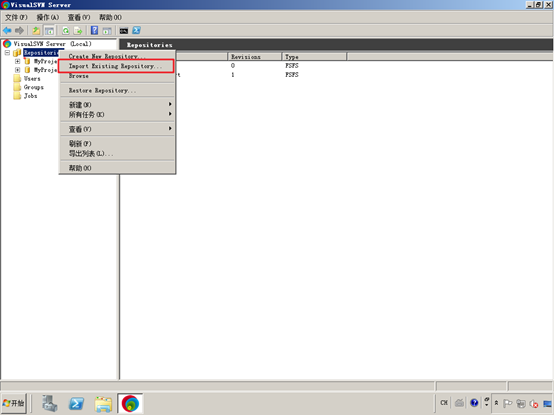
Task: Click the revisions value 1
Action: pos(233,75)
